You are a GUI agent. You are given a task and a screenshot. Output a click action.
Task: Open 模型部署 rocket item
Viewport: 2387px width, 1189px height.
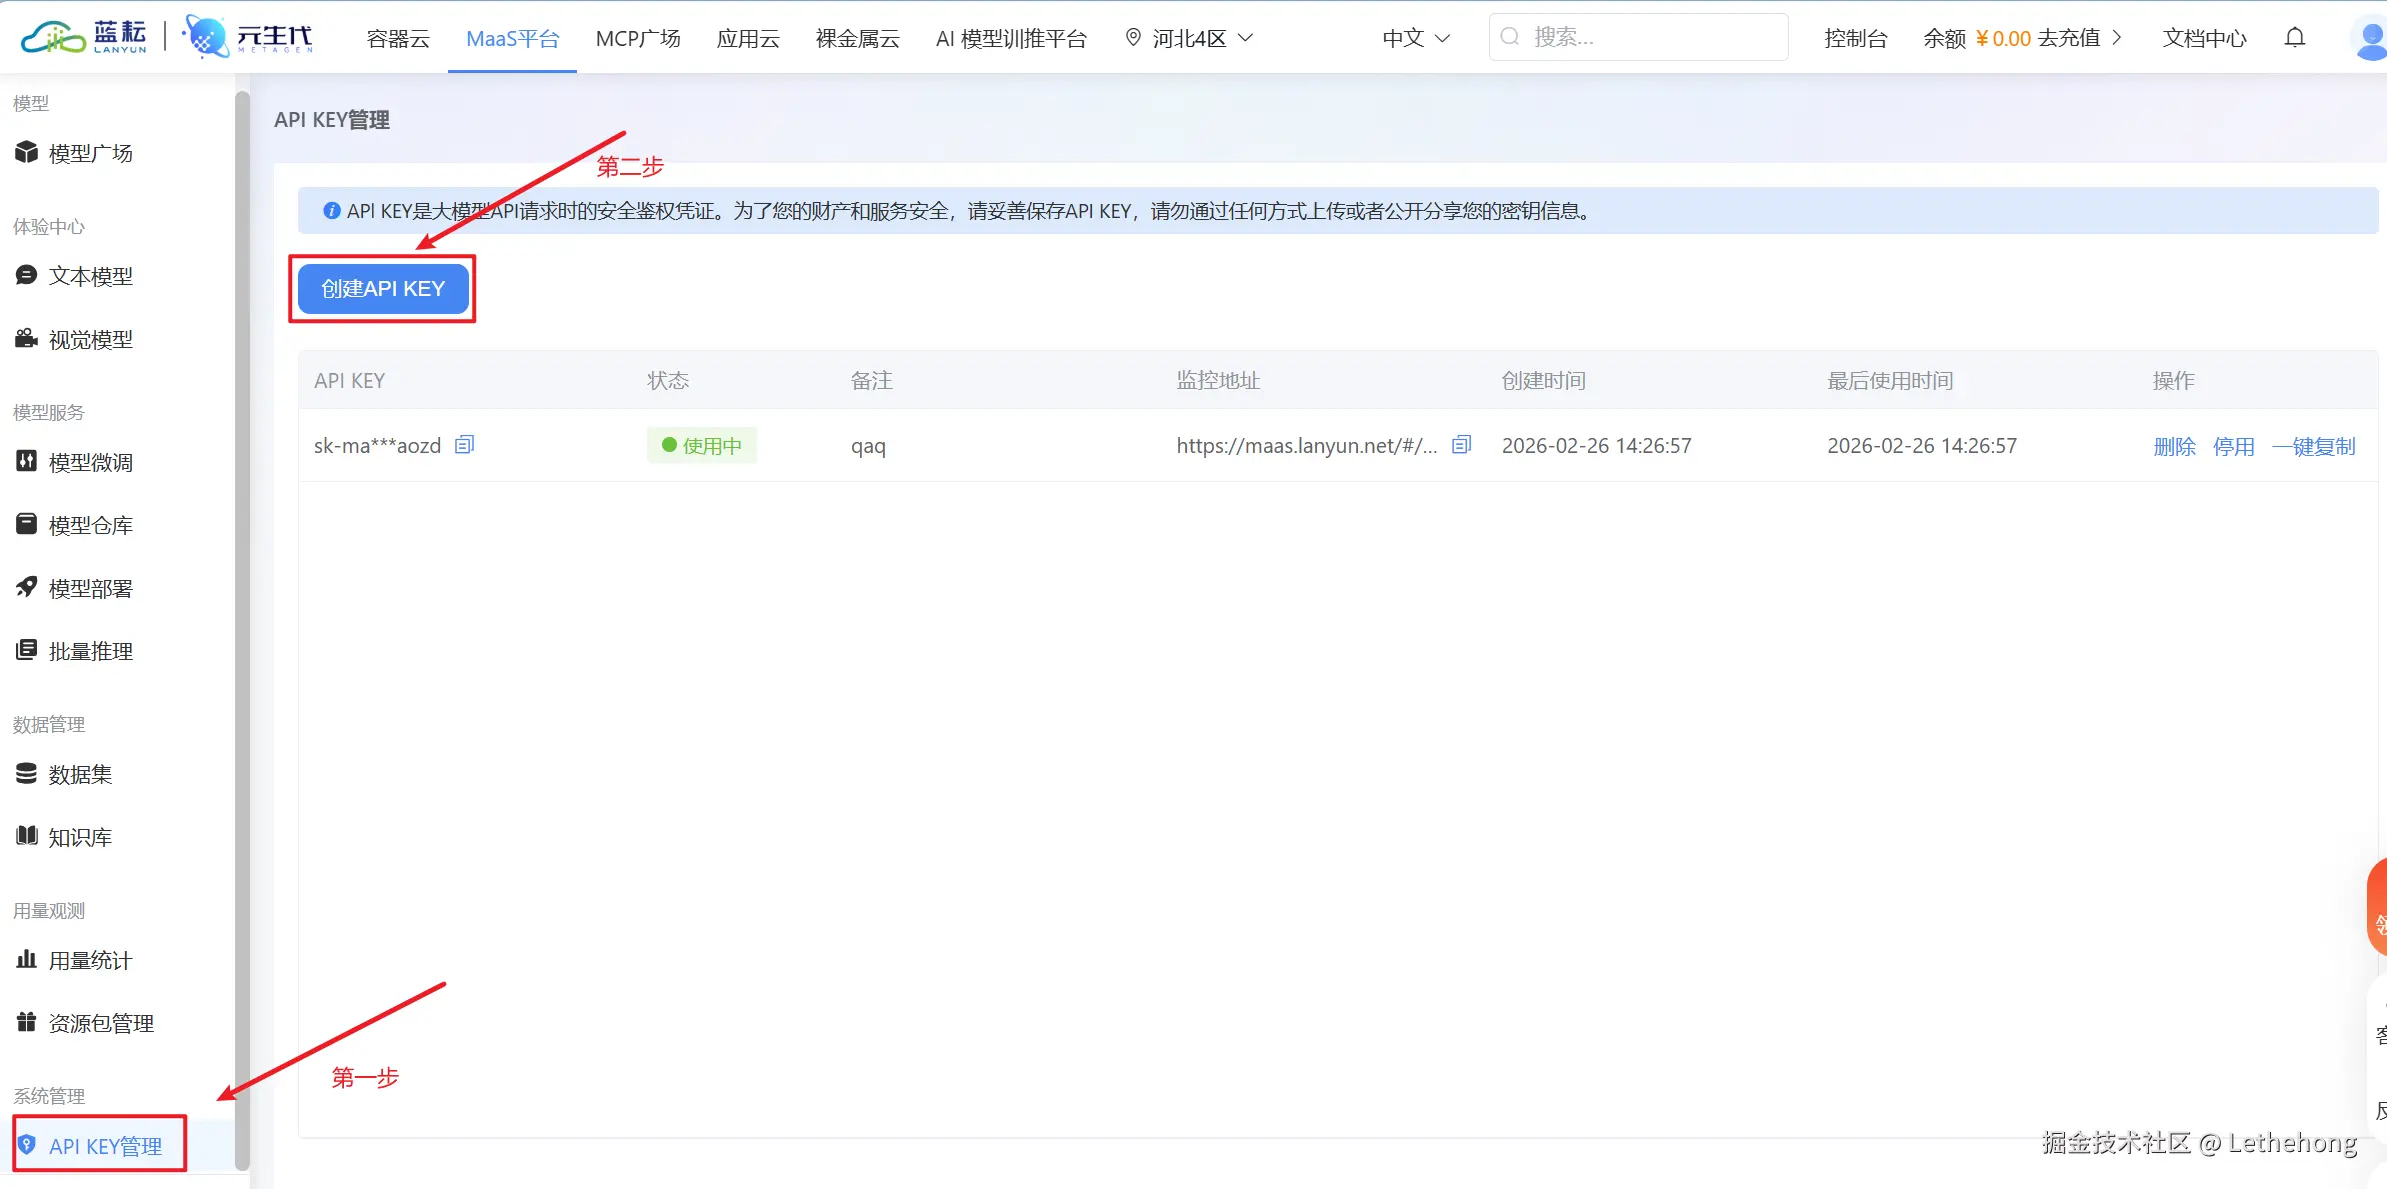pyautogui.click(x=90, y=588)
